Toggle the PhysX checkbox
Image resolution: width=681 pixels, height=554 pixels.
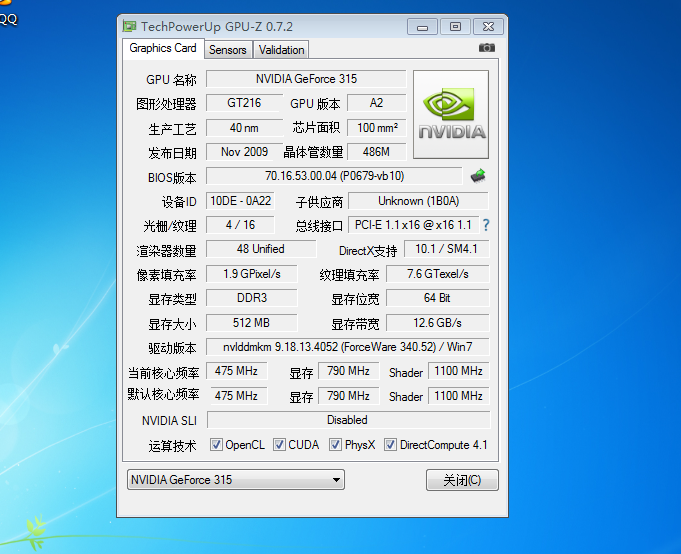336,445
